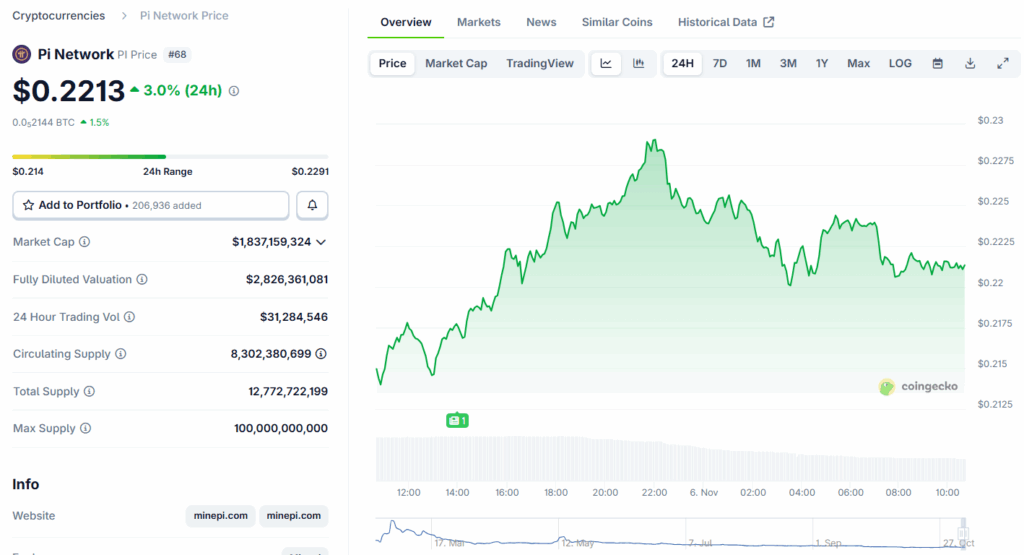Click the $0.2275 price axis label
Viewport: 1024px width, 555px height.
(x=996, y=161)
